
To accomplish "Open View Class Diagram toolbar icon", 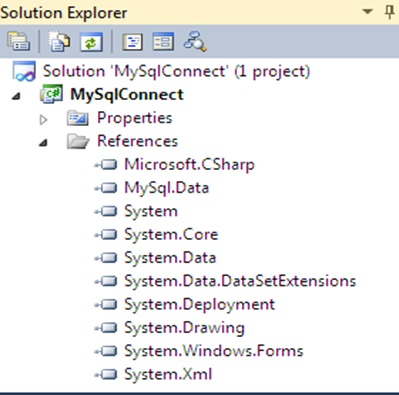I will pyautogui.click(x=195, y=42).
